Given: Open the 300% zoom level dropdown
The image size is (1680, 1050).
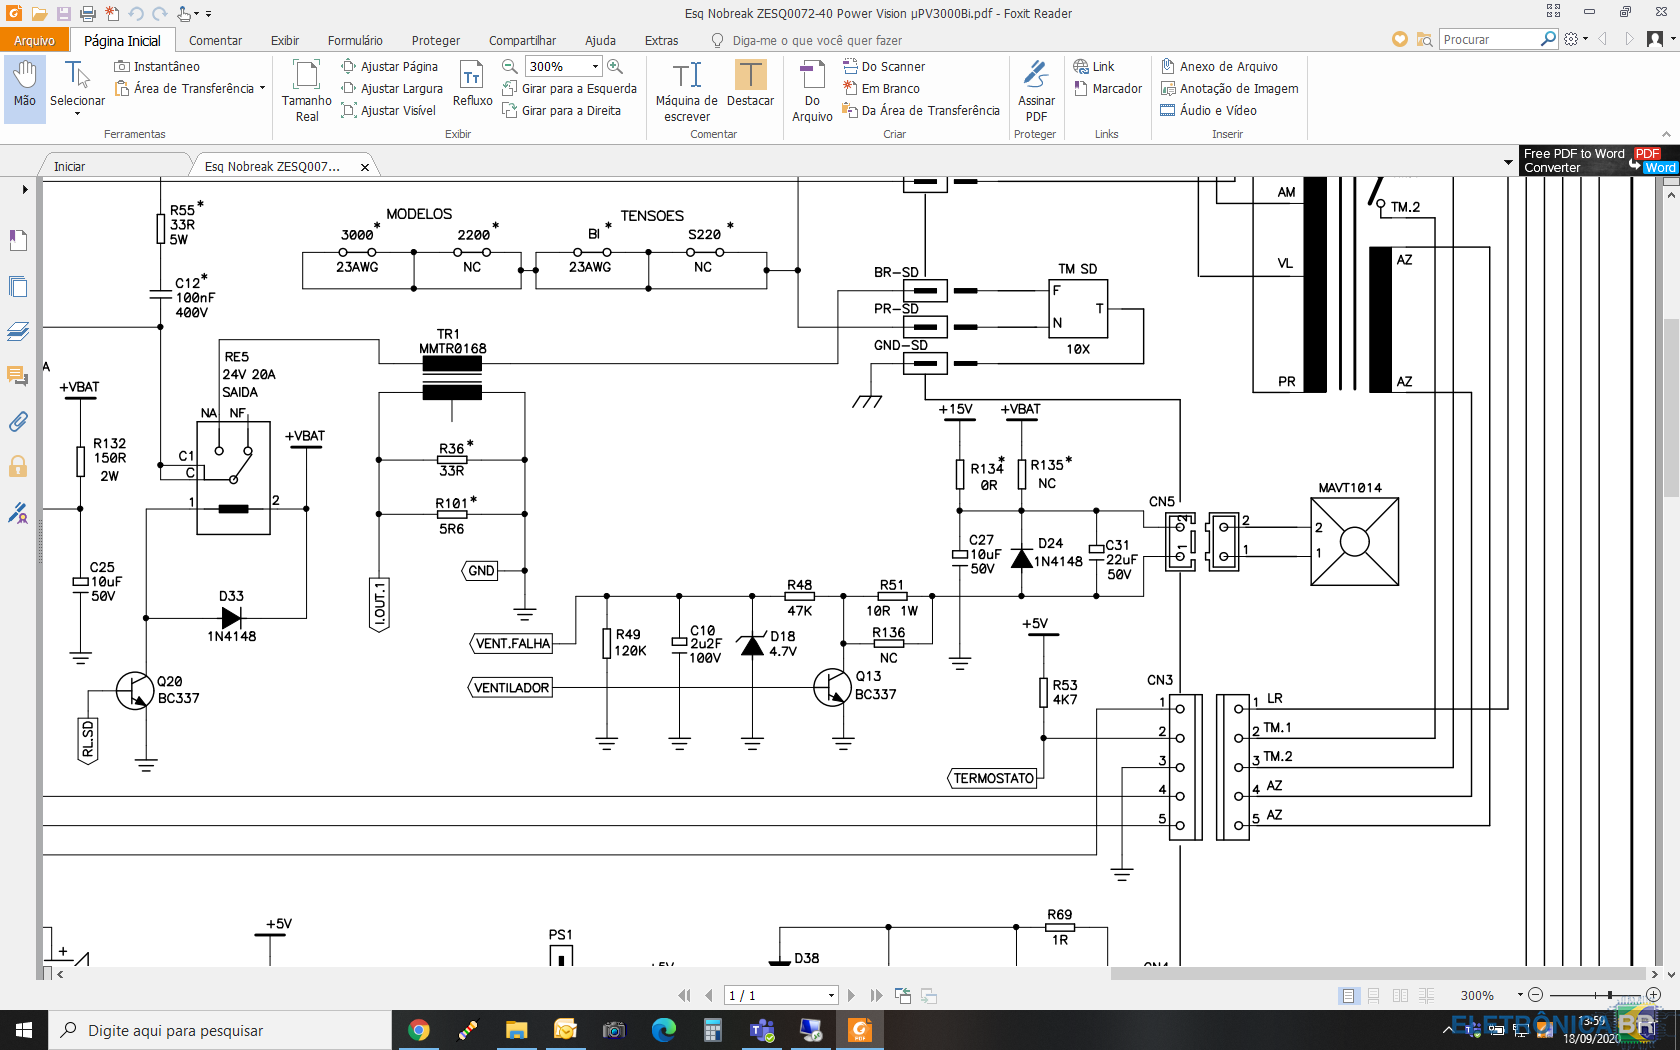Looking at the screenshot, I should tap(595, 66).
